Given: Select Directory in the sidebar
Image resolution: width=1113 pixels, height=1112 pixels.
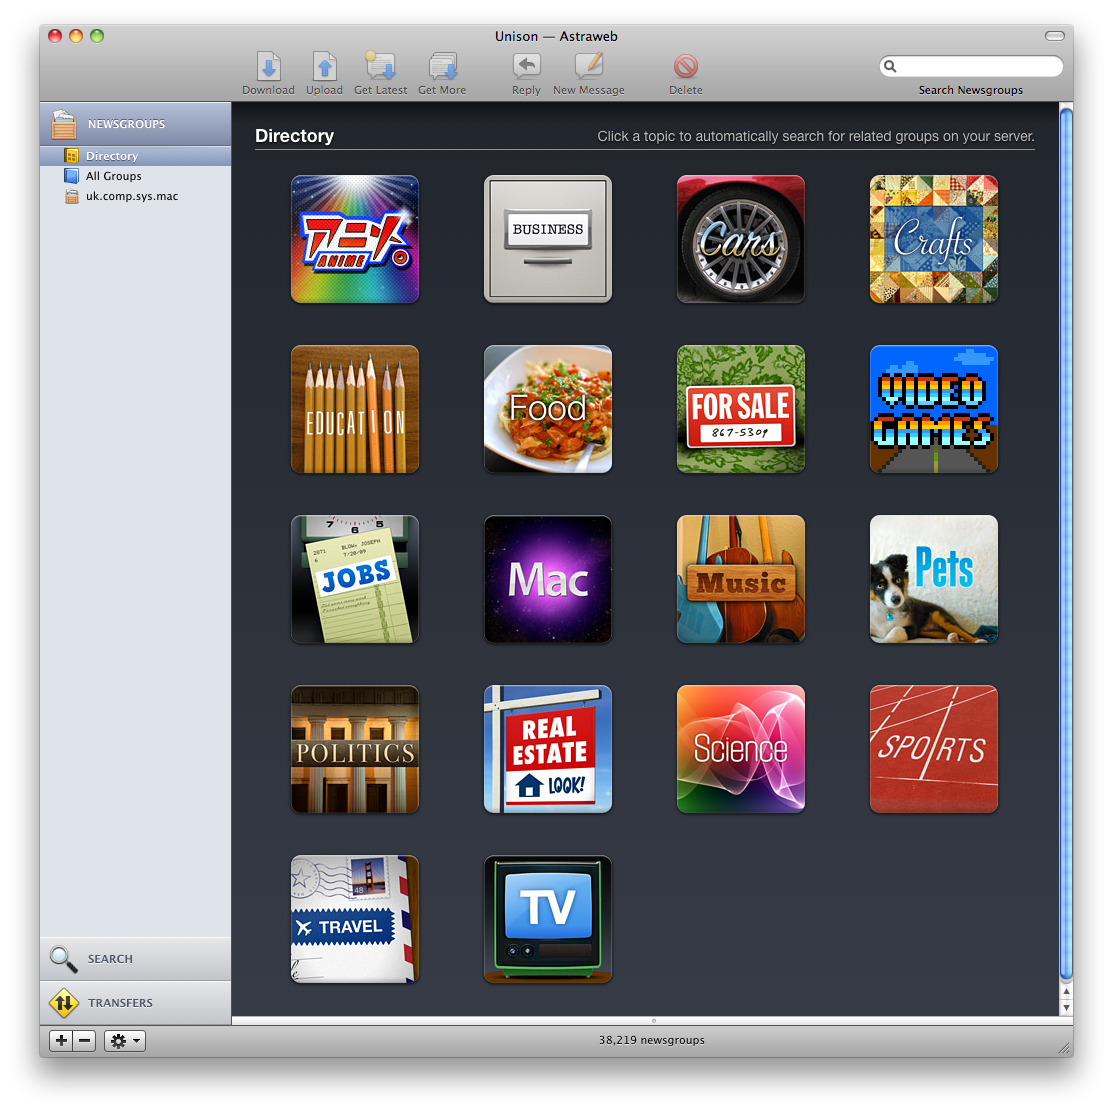Looking at the screenshot, I should 112,156.
